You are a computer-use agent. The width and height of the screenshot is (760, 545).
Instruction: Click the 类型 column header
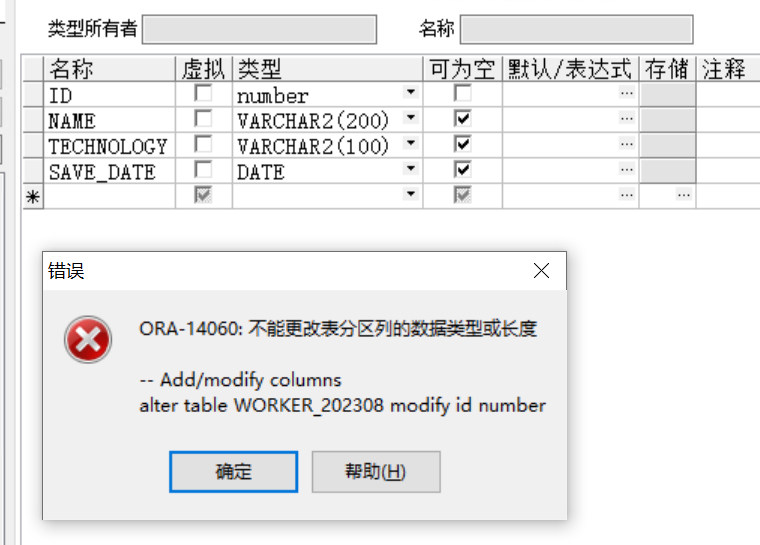(x=328, y=68)
